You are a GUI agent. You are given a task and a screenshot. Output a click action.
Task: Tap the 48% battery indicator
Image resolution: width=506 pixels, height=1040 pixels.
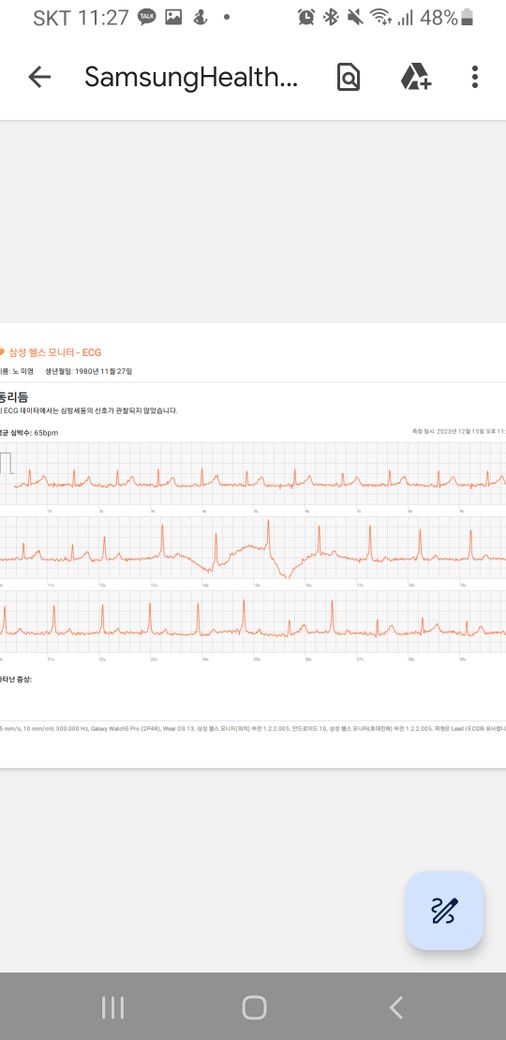coord(447,18)
